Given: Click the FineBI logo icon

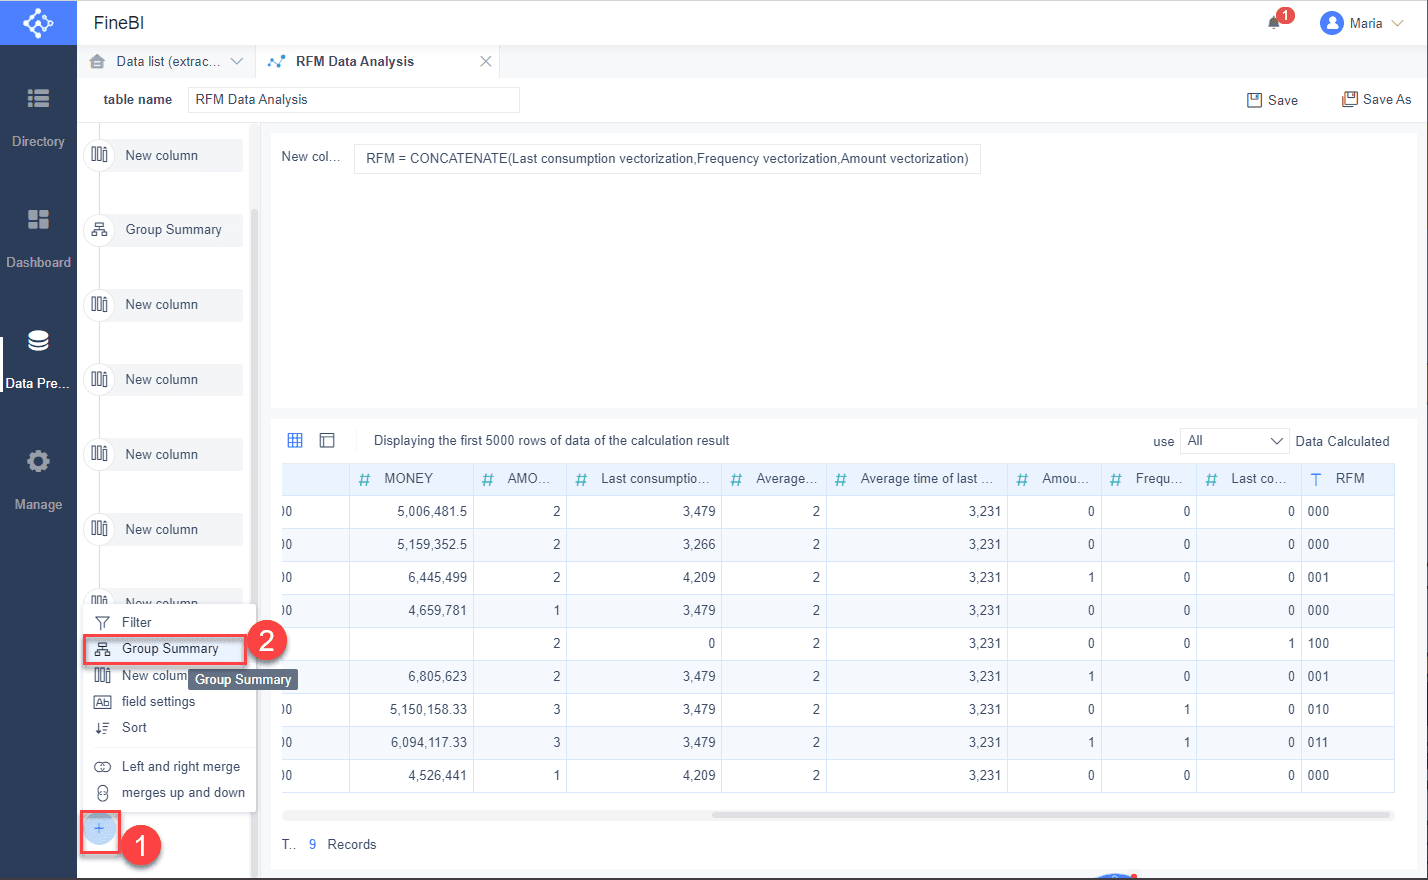Looking at the screenshot, I should [x=38, y=22].
